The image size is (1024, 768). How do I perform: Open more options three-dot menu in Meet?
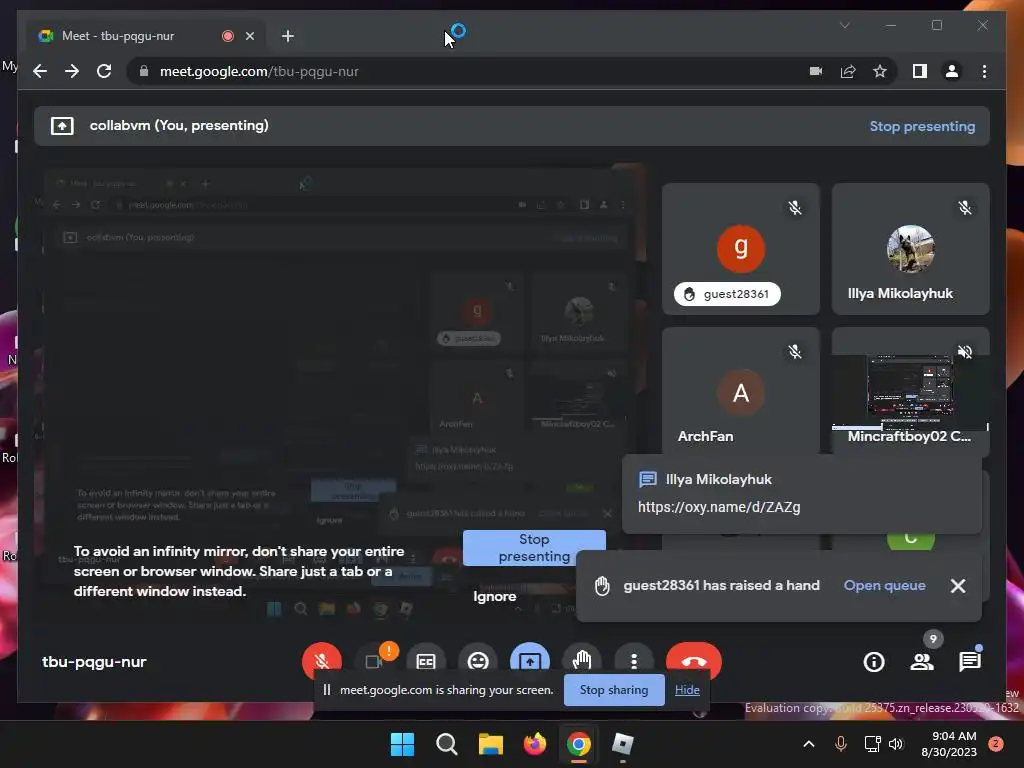(x=633, y=662)
